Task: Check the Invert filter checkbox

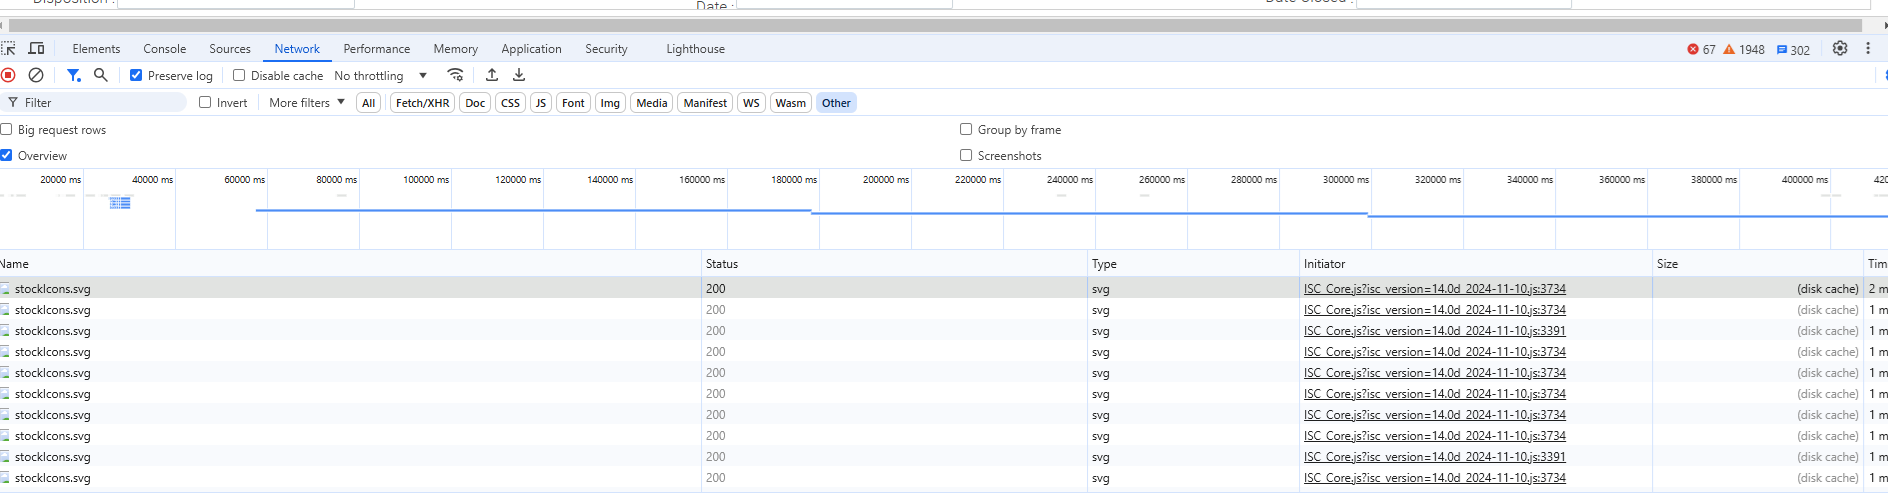Action: click(x=205, y=102)
